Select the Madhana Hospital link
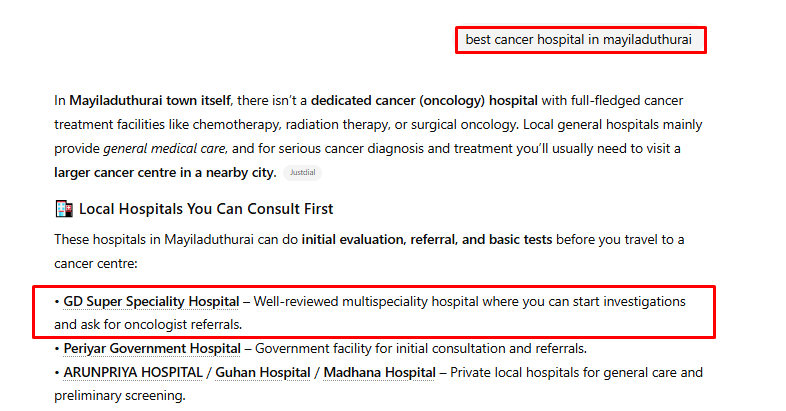The height and width of the screenshot is (411, 786). (x=380, y=373)
